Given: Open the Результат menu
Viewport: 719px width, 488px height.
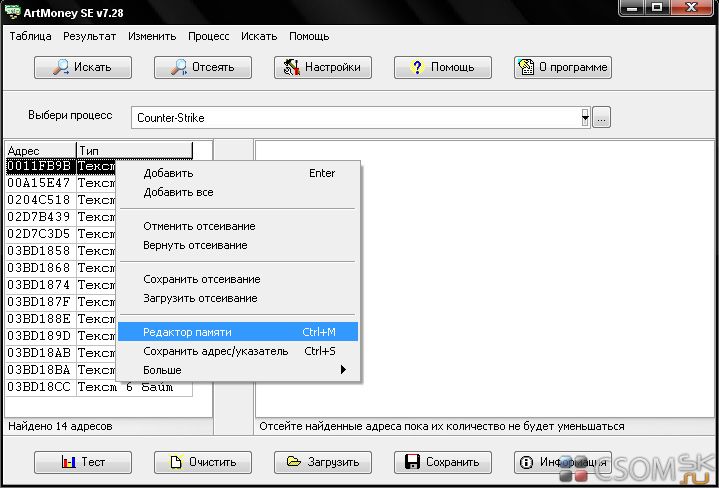Looking at the screenshot, I should pyautogui.click(x=89, y=36).
